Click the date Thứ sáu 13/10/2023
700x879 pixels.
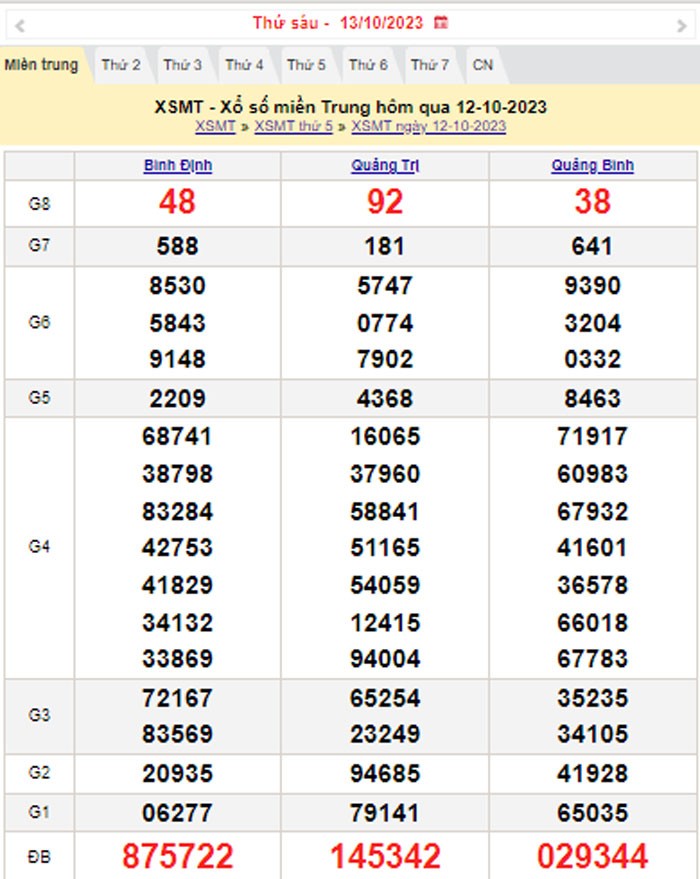337,22
